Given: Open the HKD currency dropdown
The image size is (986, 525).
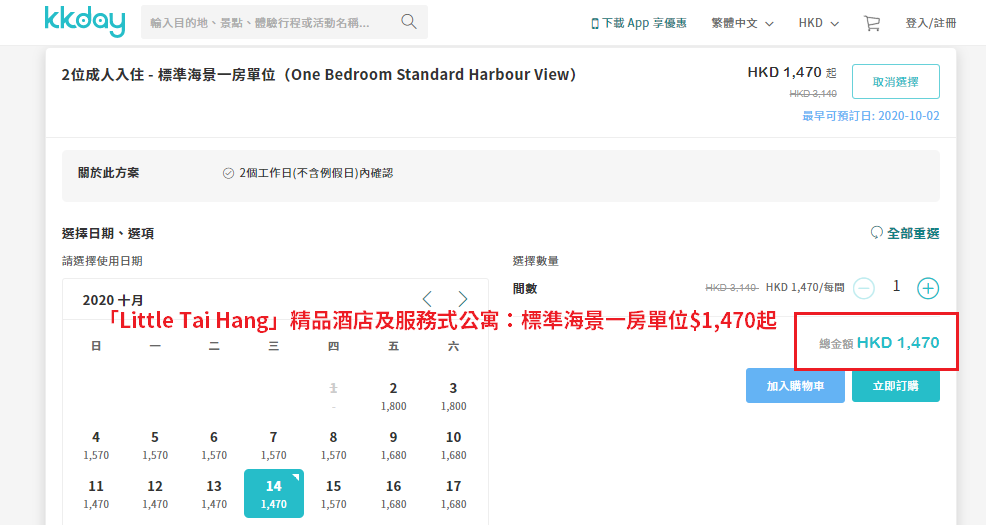Looking at the screenshot, I should pyautogui.click(x=818, y=23).
